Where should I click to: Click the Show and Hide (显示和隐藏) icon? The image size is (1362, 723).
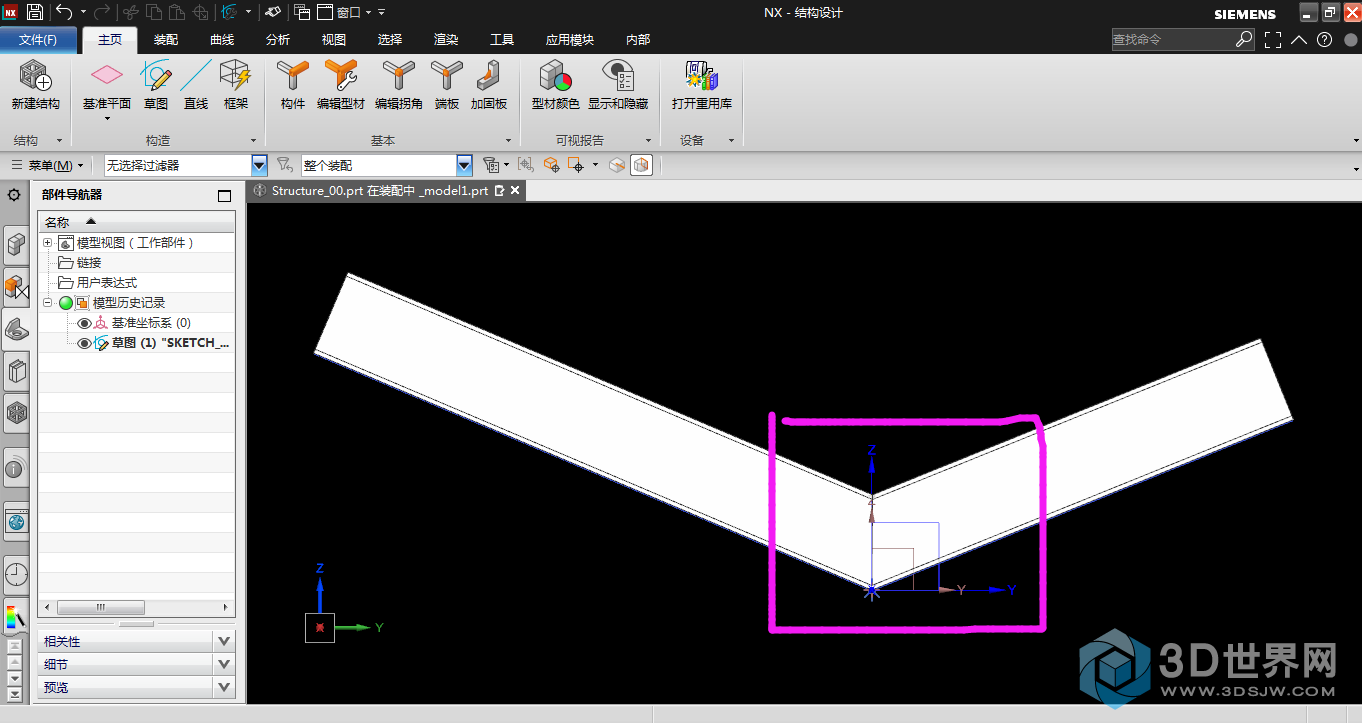point(618,76)
